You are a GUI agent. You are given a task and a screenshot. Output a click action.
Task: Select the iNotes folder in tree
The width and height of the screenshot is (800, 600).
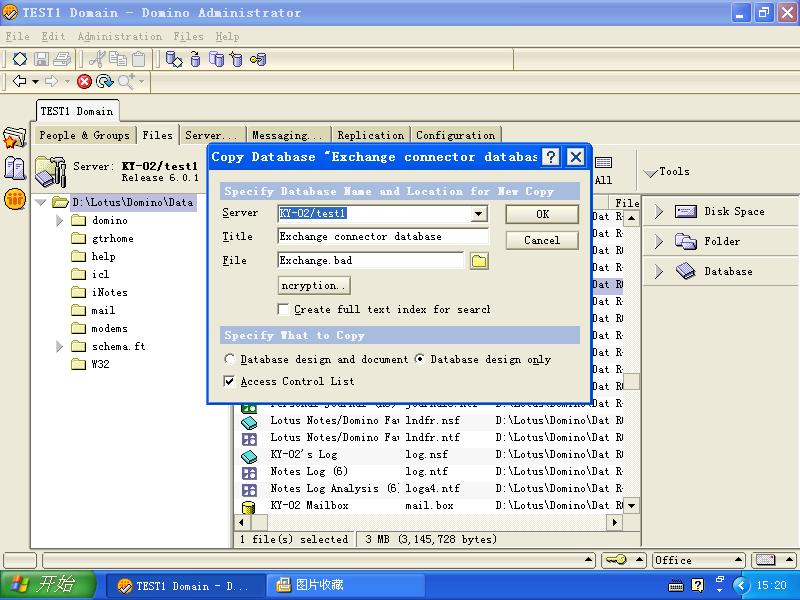[109, 293]
